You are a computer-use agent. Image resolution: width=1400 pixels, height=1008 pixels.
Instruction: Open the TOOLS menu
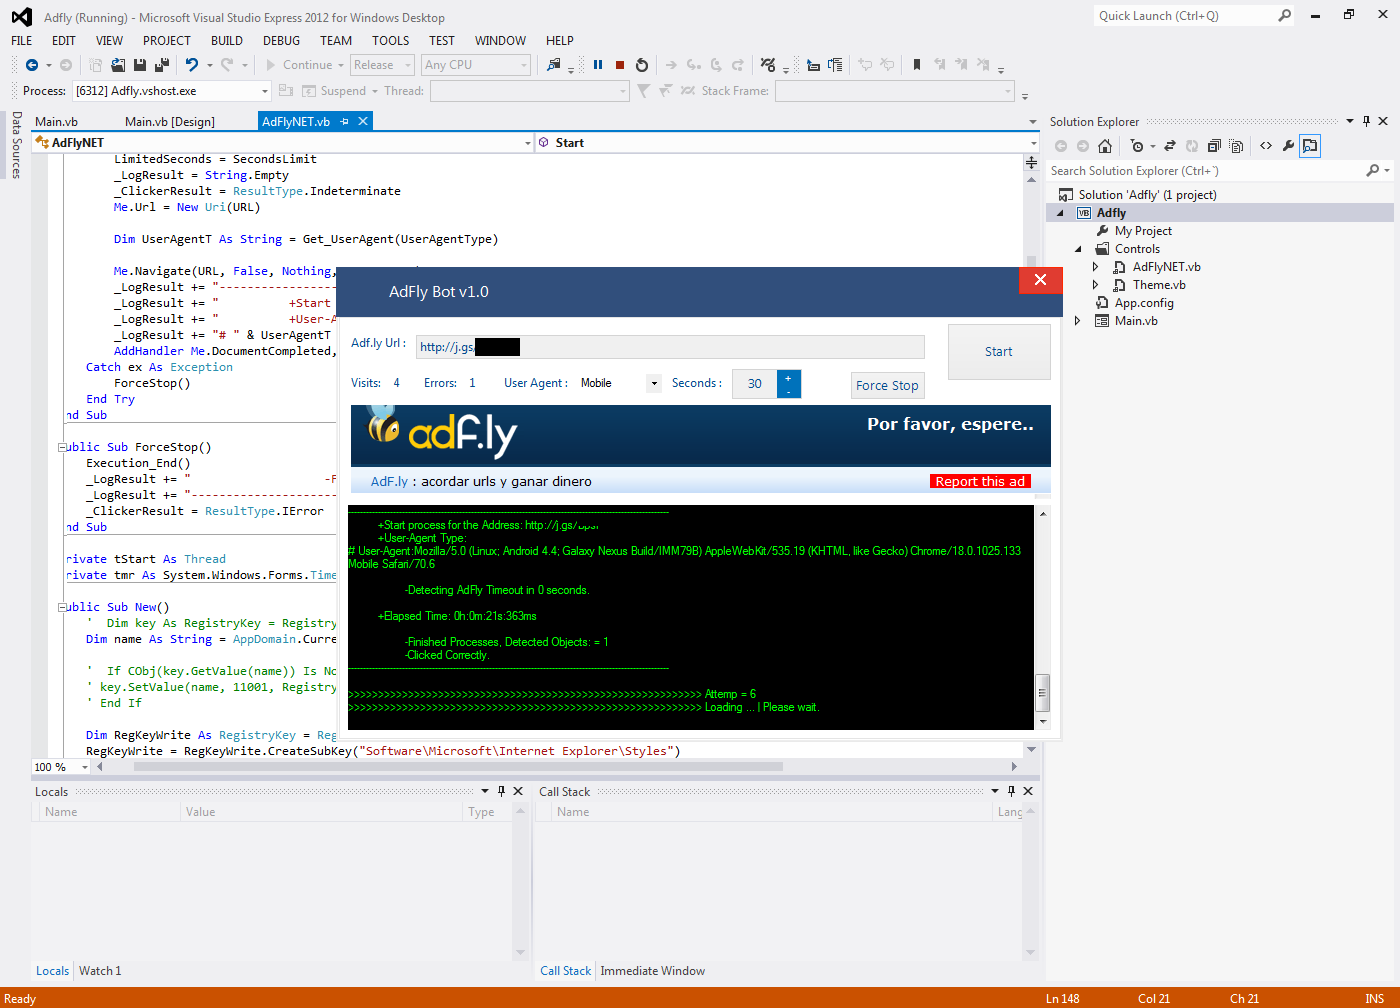tap(390, 41)
